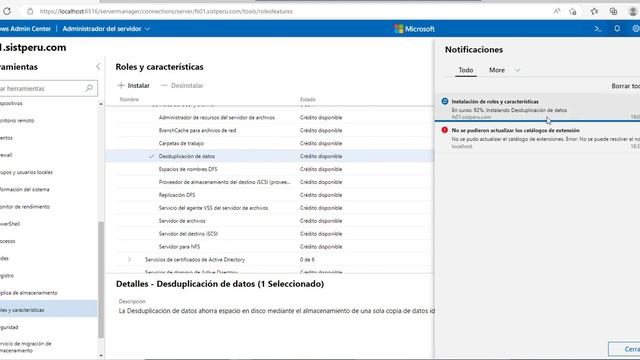Select Servidor para NFS row
Viewport: 640px width, 360px height.
269,247
